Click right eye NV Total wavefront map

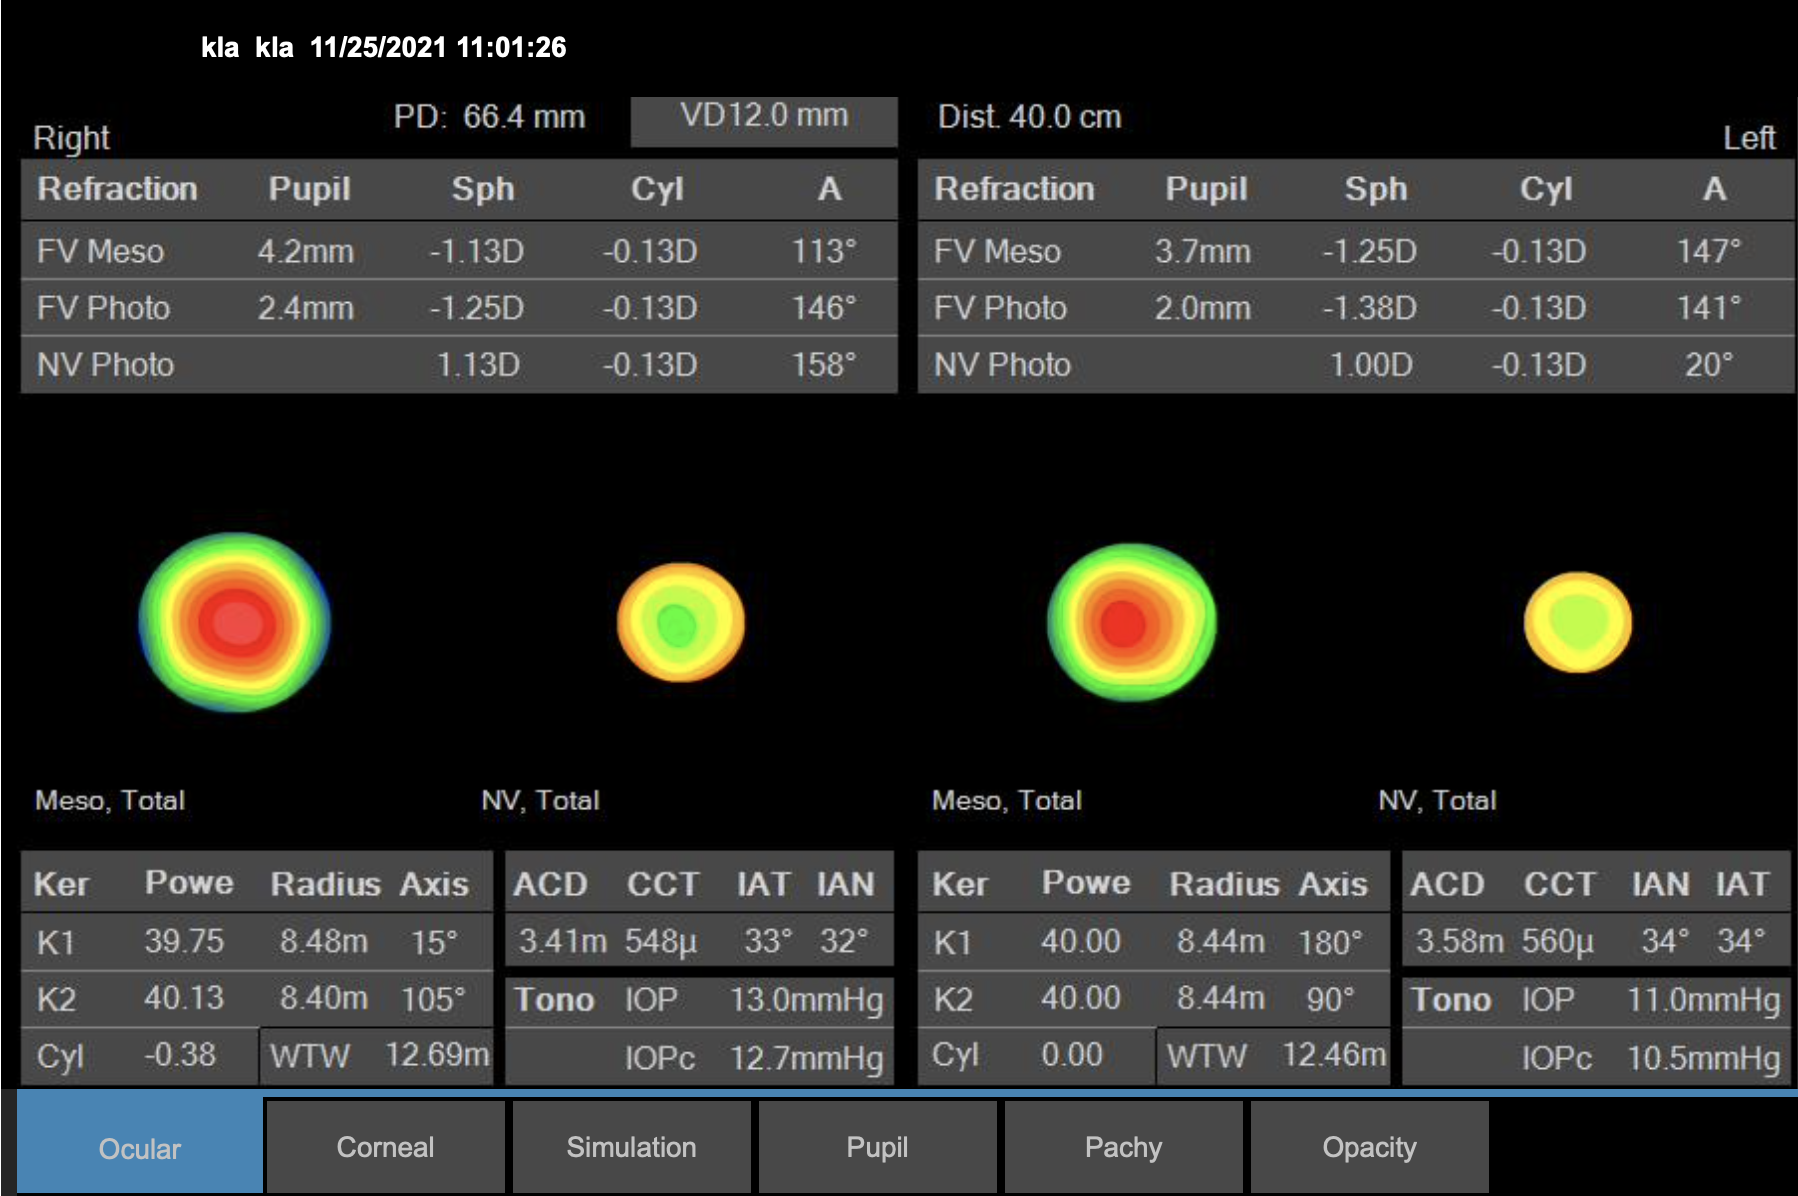click(680, 622)
